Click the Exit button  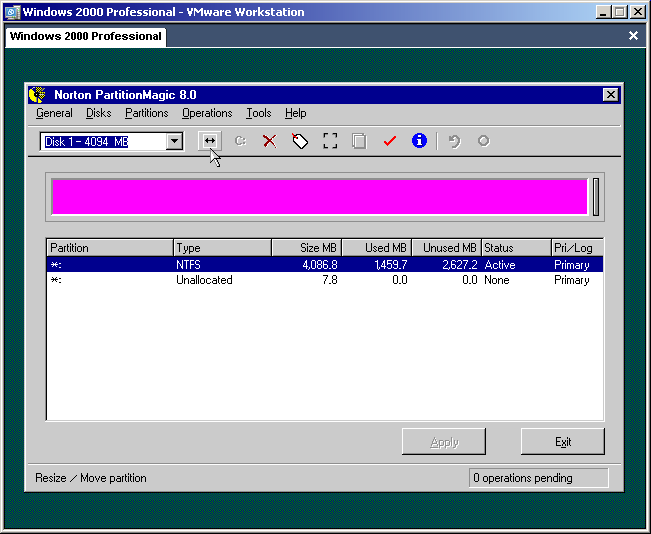pyautogui.click(x=563, y=442)
